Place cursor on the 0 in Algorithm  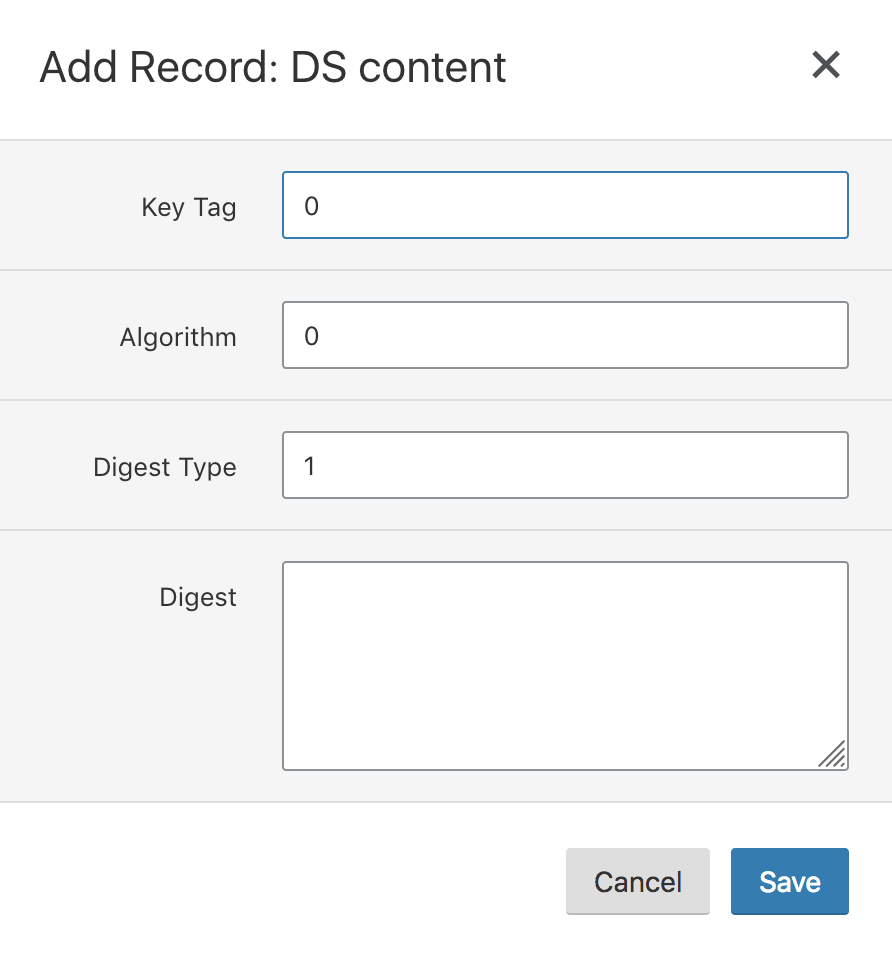tap(311, 336)
